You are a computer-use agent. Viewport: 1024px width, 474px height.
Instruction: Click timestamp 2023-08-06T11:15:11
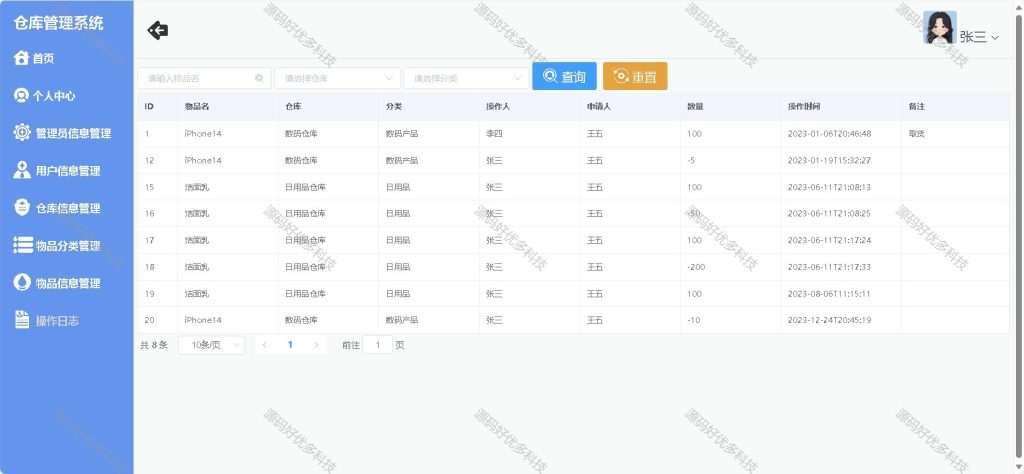coord(829,294)
